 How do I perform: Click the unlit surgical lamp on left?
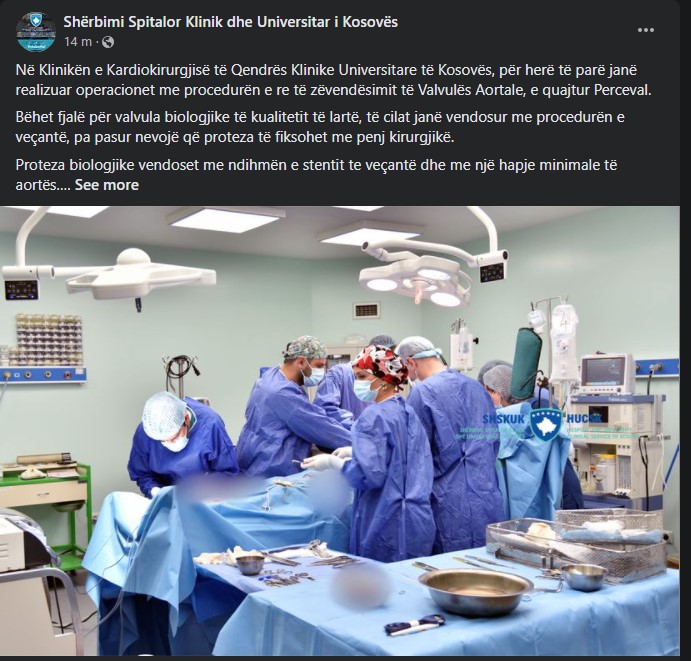pyautogui.click(x=141, y=274)
